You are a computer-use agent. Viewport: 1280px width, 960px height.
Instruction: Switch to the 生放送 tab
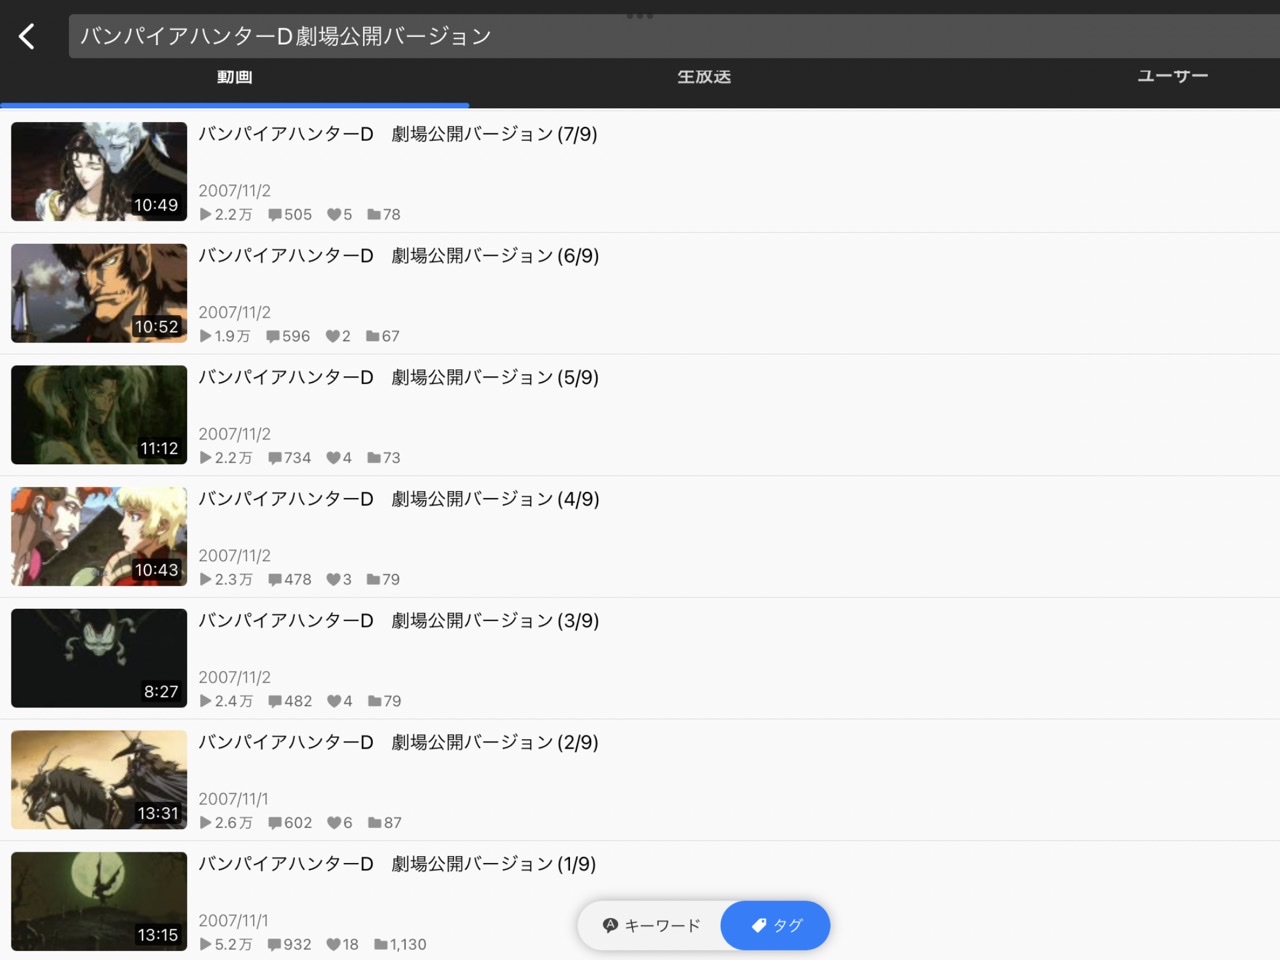click(704, 77)
